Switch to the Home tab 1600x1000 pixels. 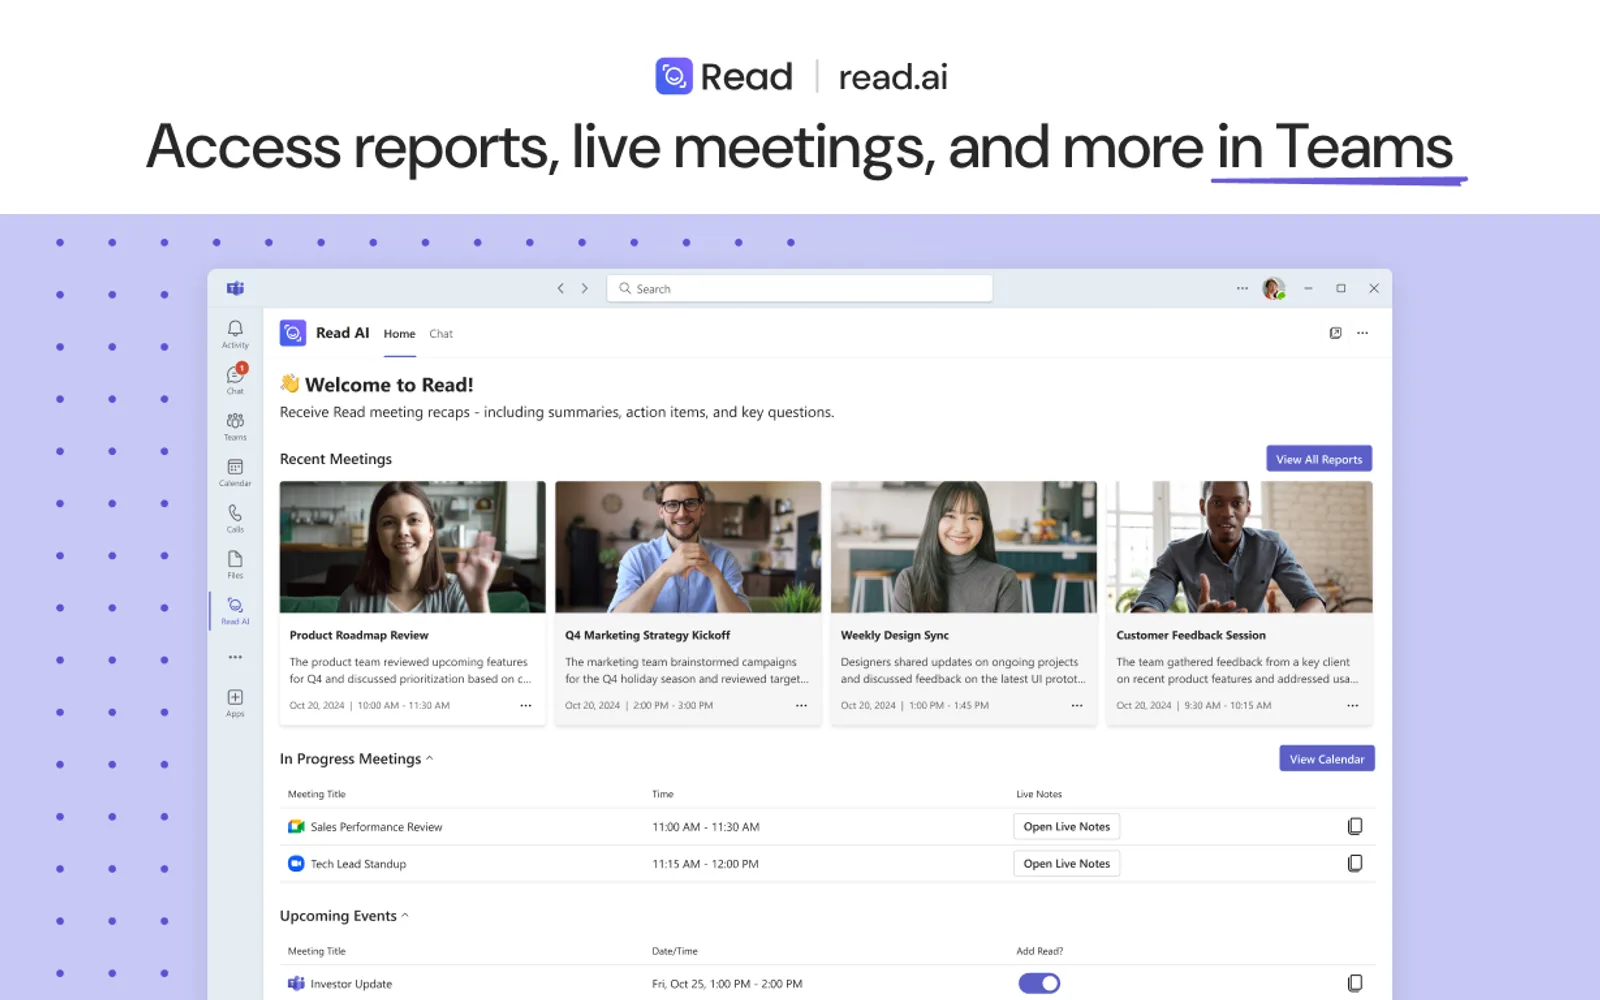tap(399, 334)
